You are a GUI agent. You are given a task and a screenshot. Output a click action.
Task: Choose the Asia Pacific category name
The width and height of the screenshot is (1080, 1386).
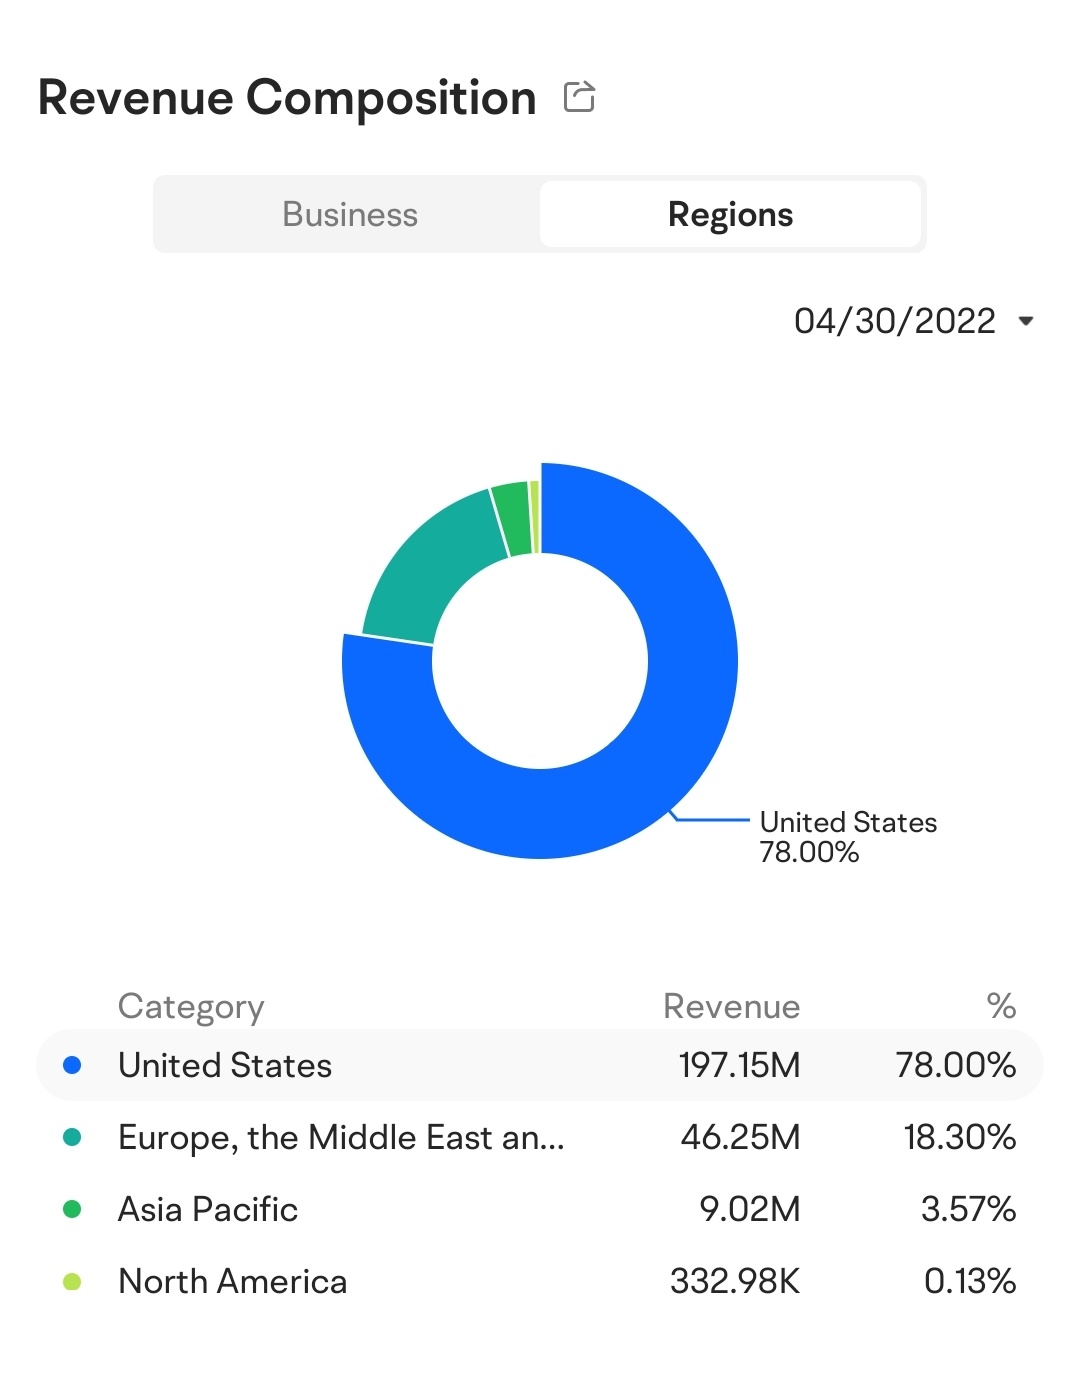[208, 1209]
